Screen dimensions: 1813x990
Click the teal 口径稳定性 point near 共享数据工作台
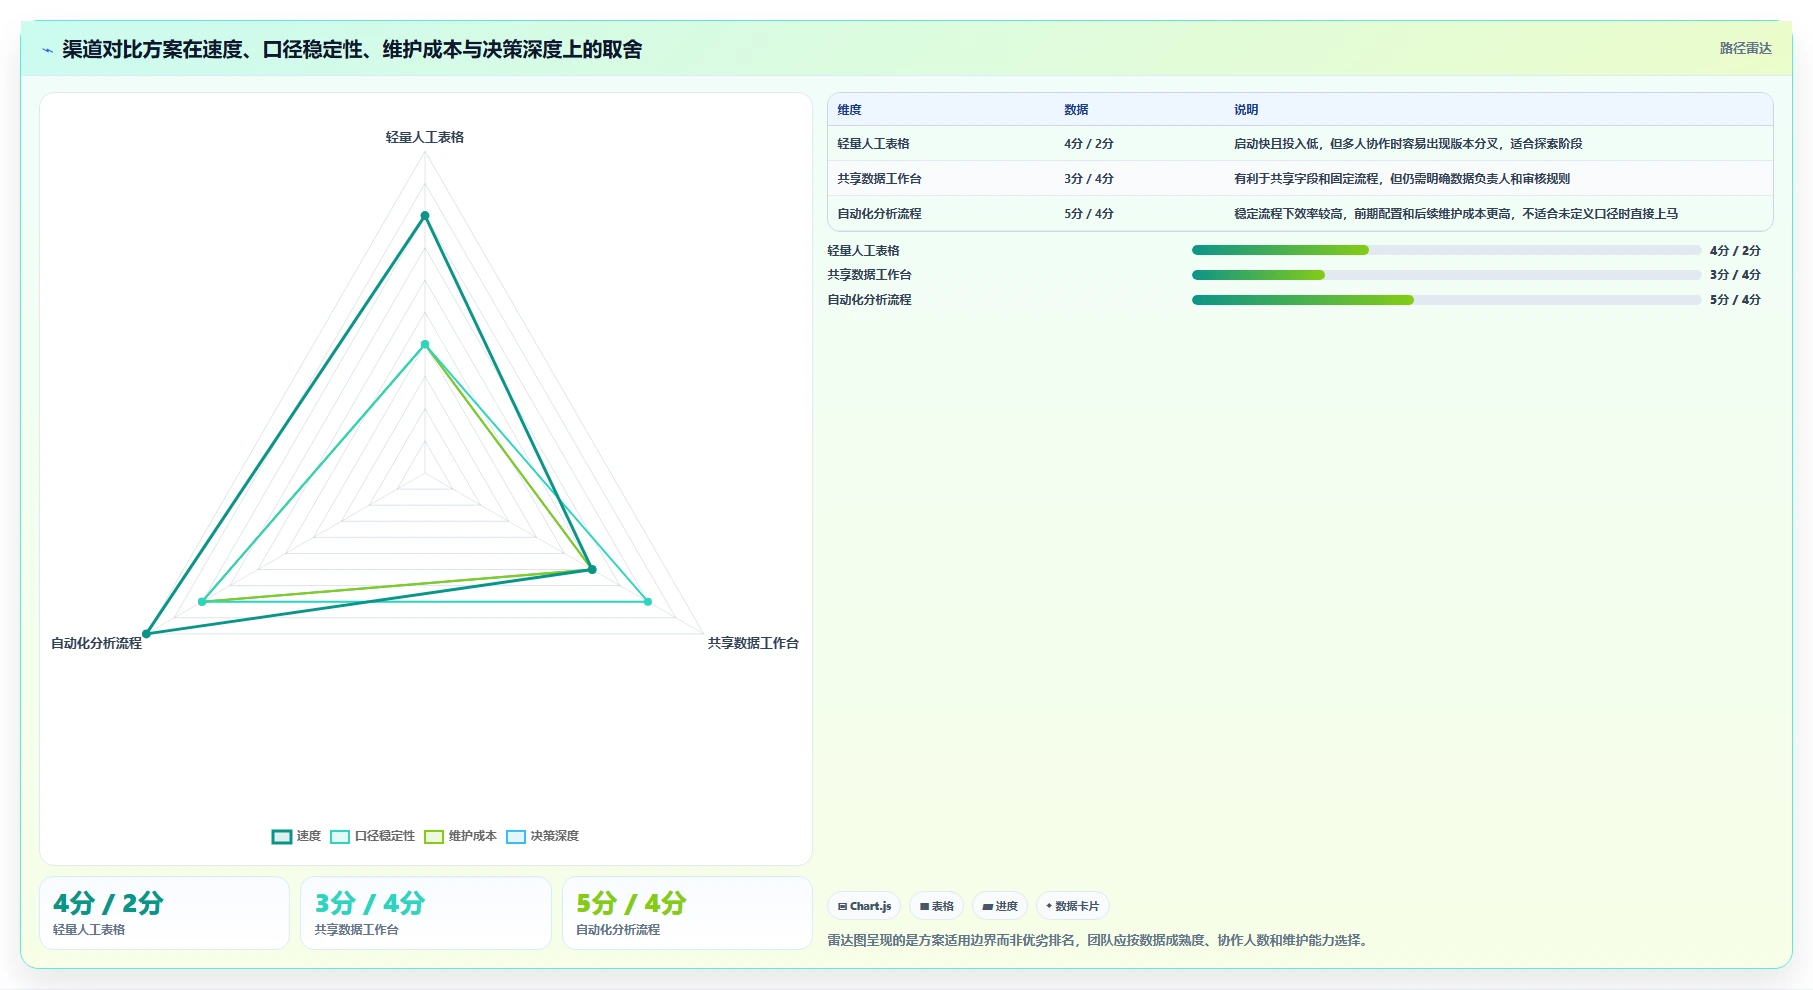coord(648,601)
